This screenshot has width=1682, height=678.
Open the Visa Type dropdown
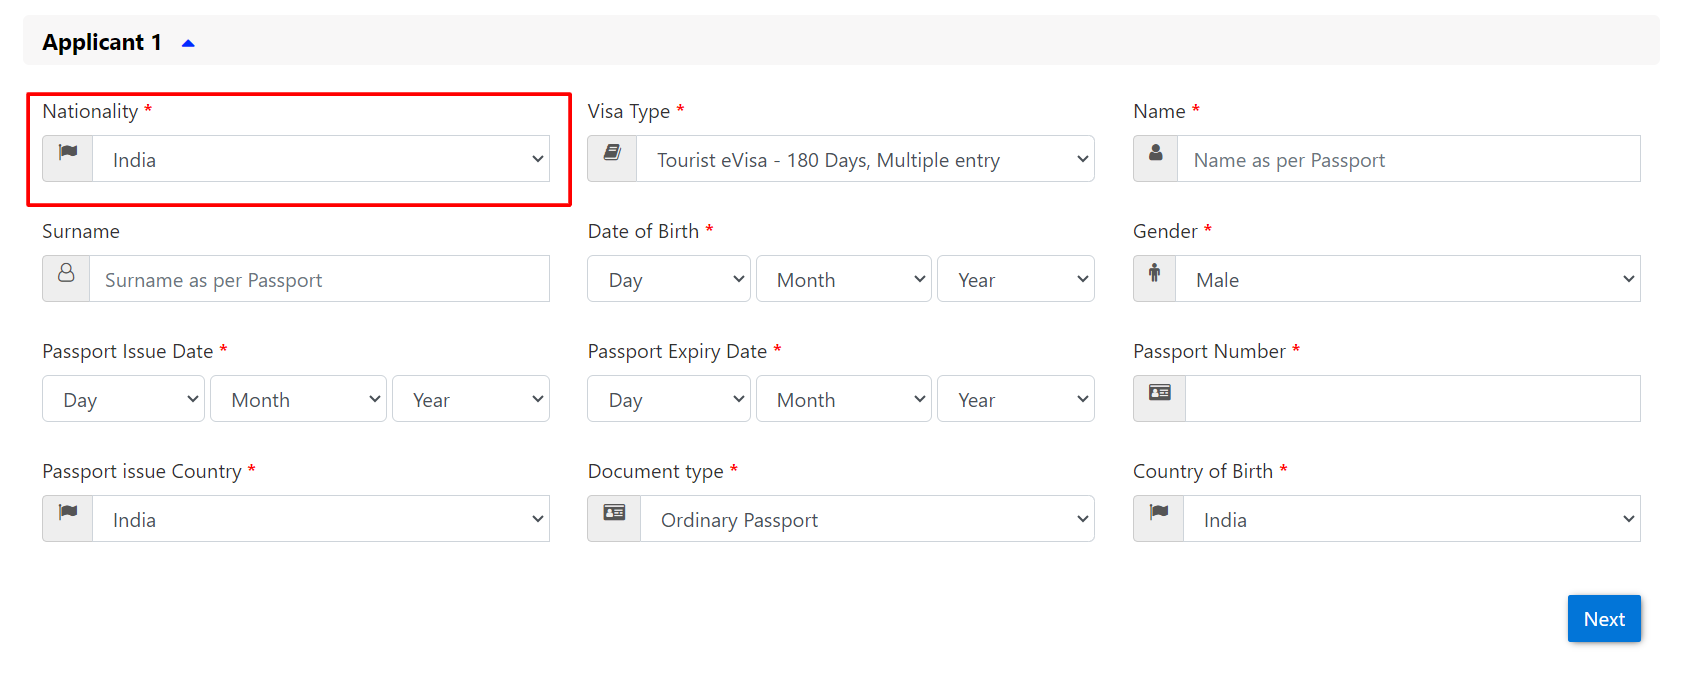[x=866, y=159]
